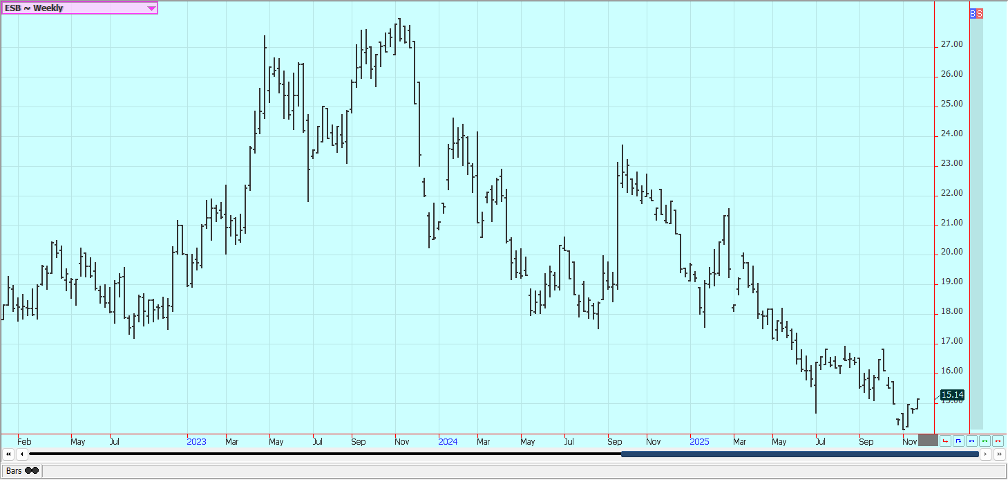Screen dimensions: 1008x480
Task: Click the 2024 year label on time axis
Action: 448,440
